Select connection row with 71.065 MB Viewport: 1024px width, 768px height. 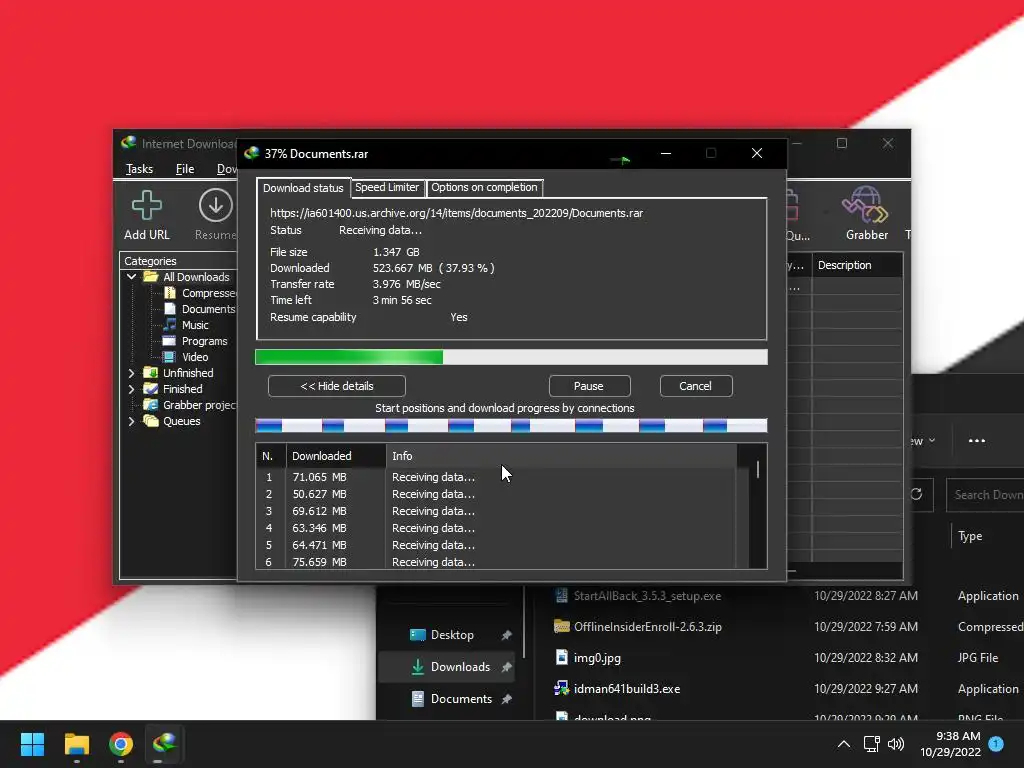(496, 477)
